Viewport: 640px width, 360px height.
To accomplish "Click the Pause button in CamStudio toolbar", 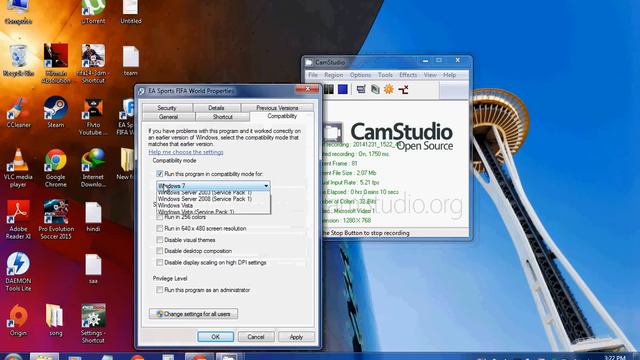I will click(x=329, y=89).
